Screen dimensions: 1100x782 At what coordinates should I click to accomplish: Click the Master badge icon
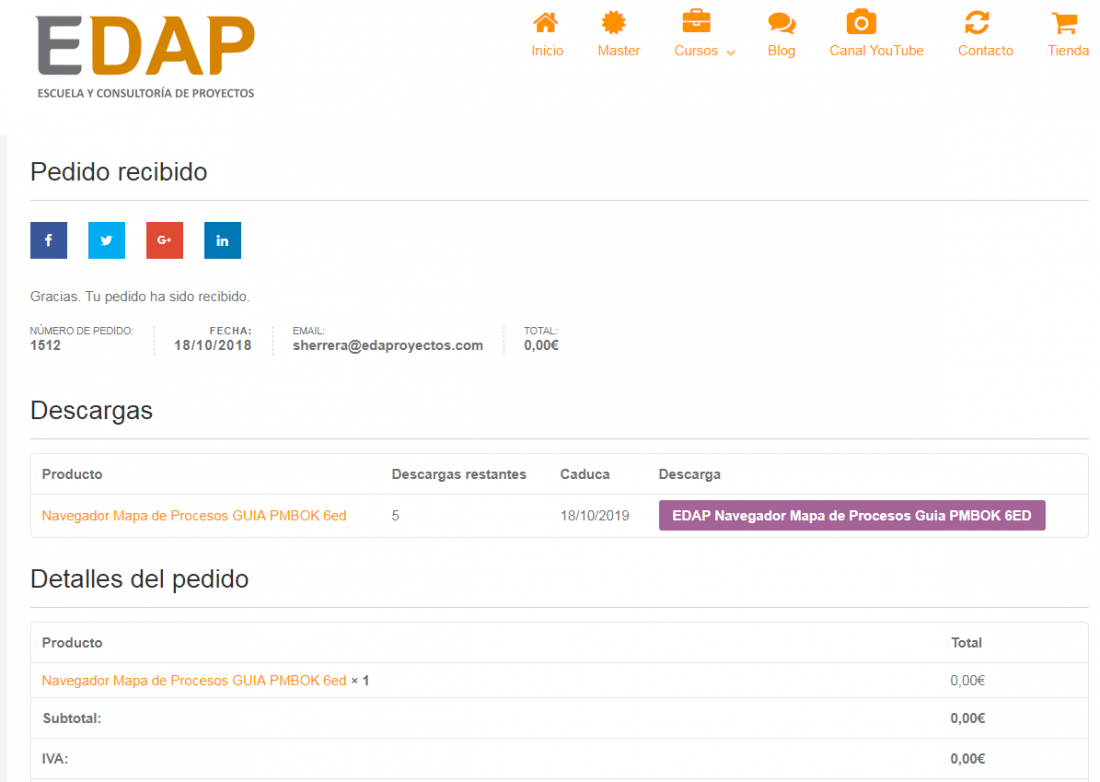[614, 22]
